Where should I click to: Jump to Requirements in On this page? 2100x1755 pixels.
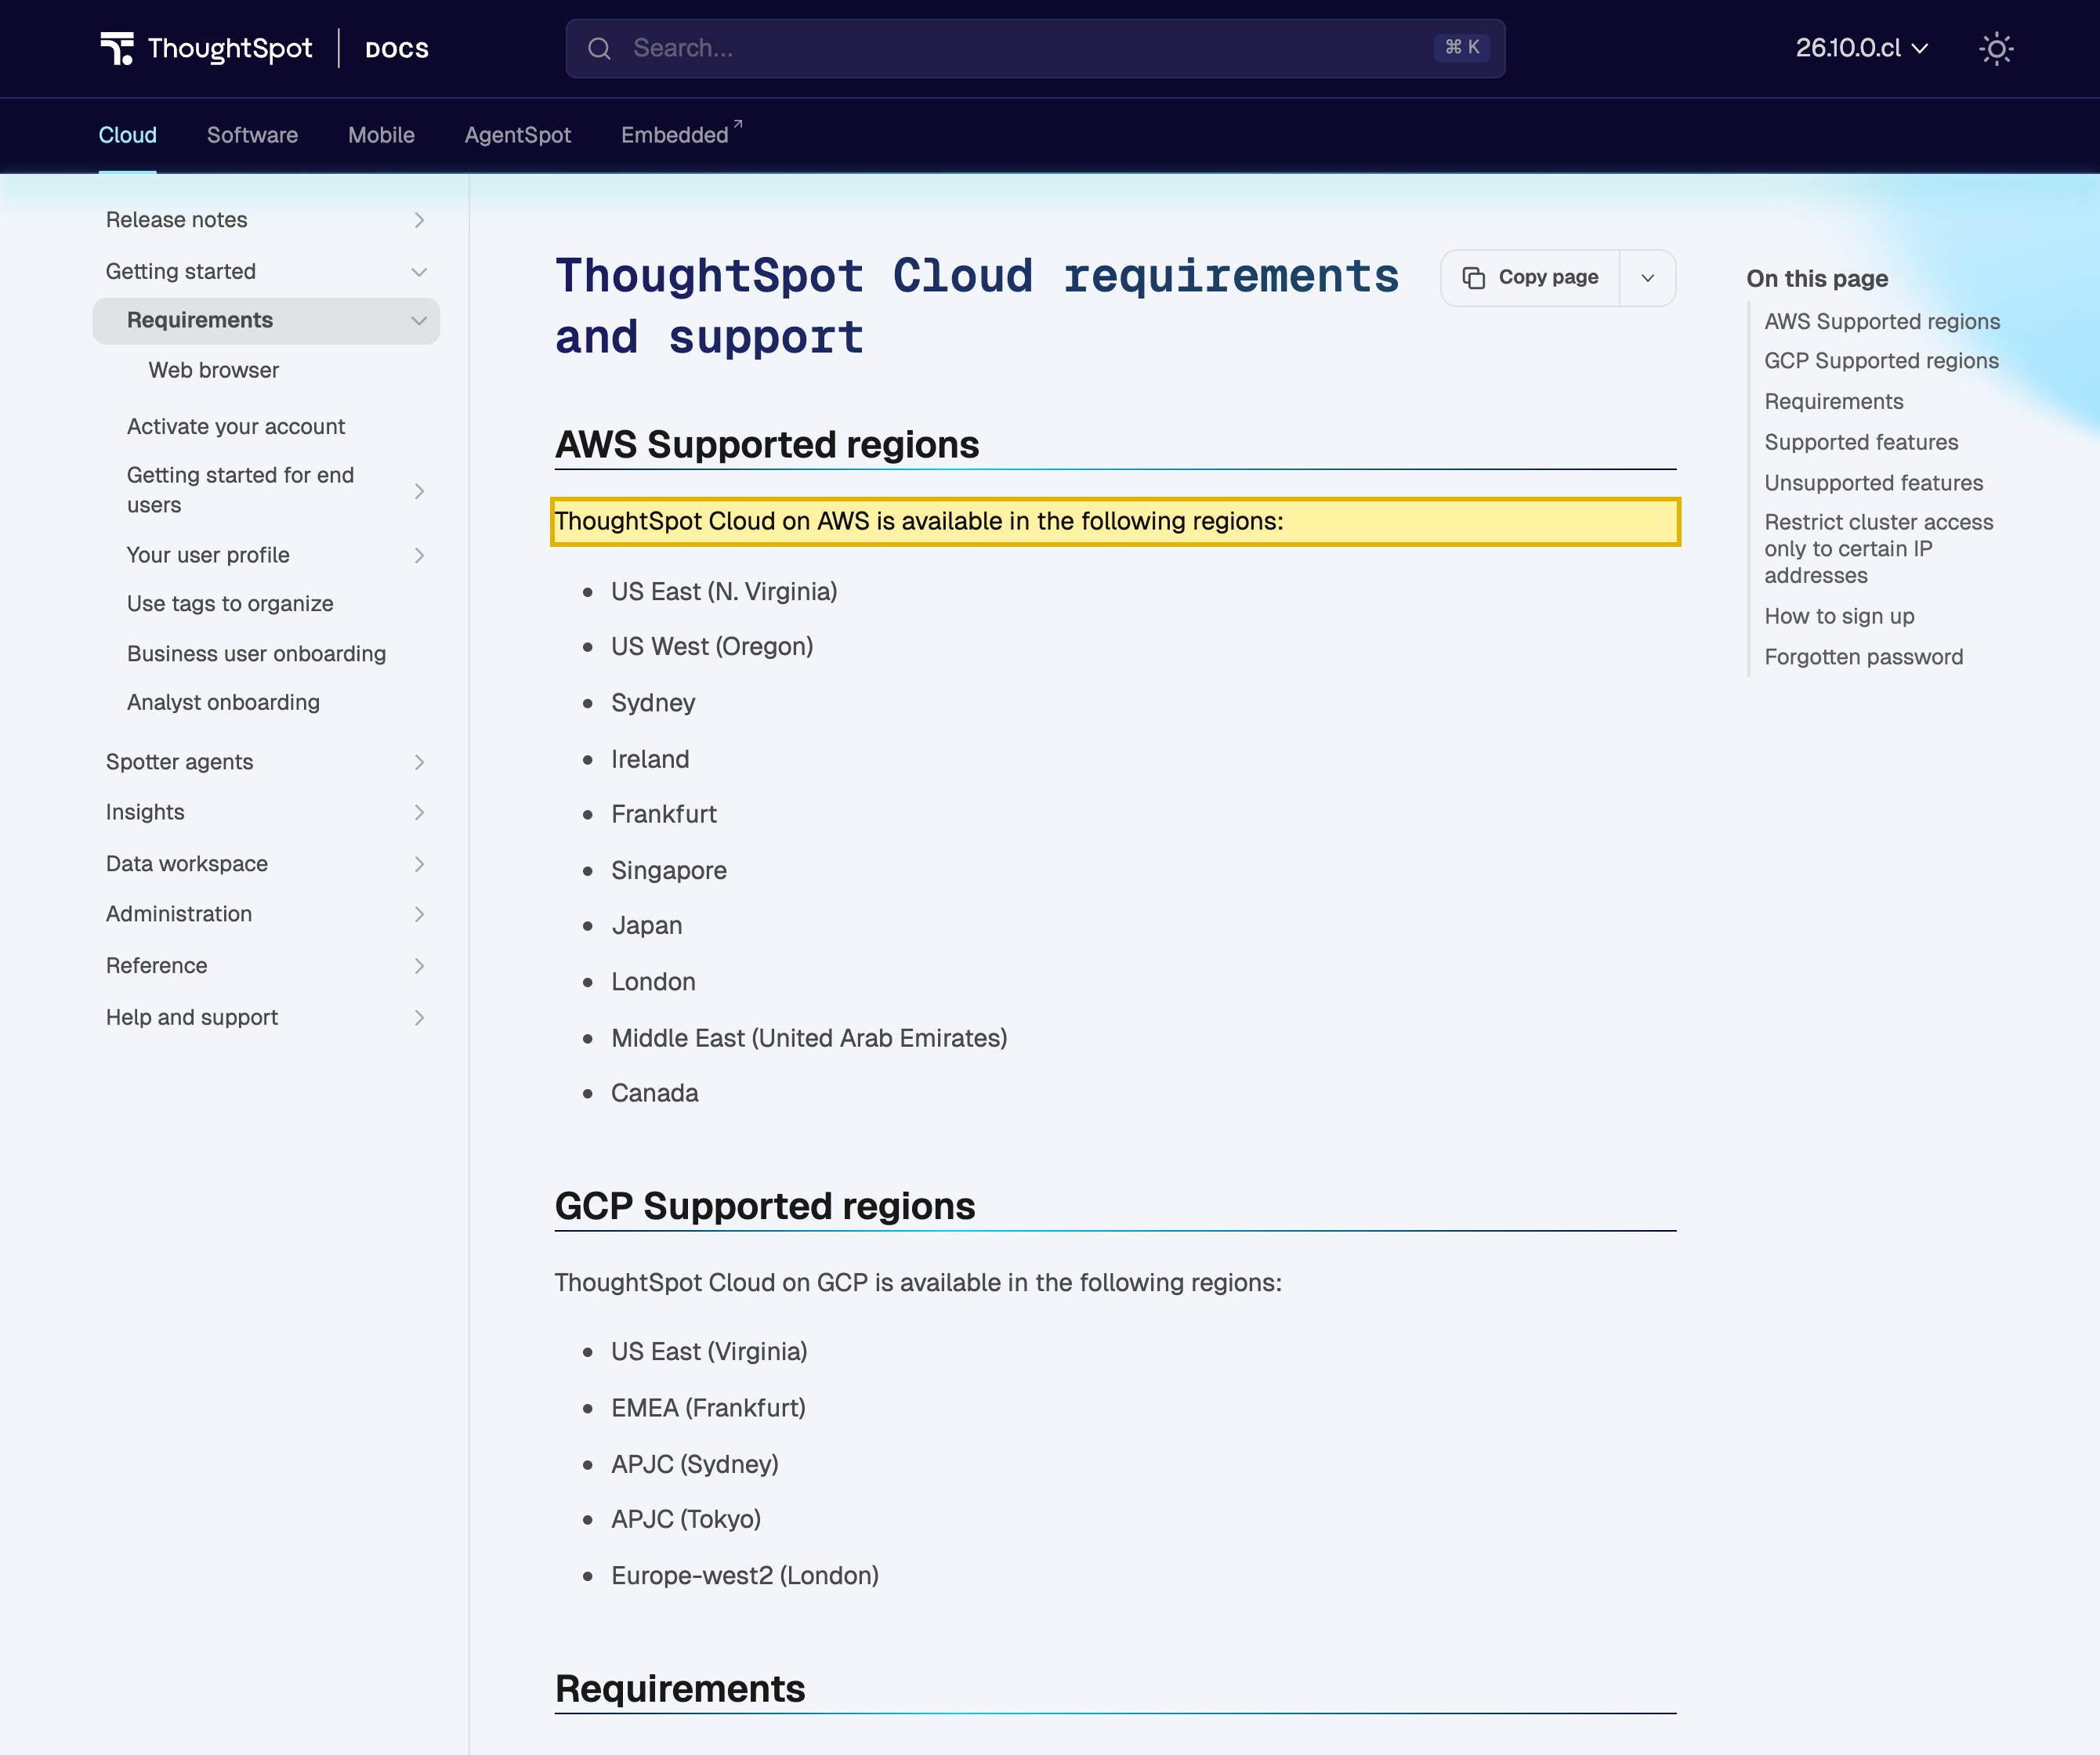1834,402
